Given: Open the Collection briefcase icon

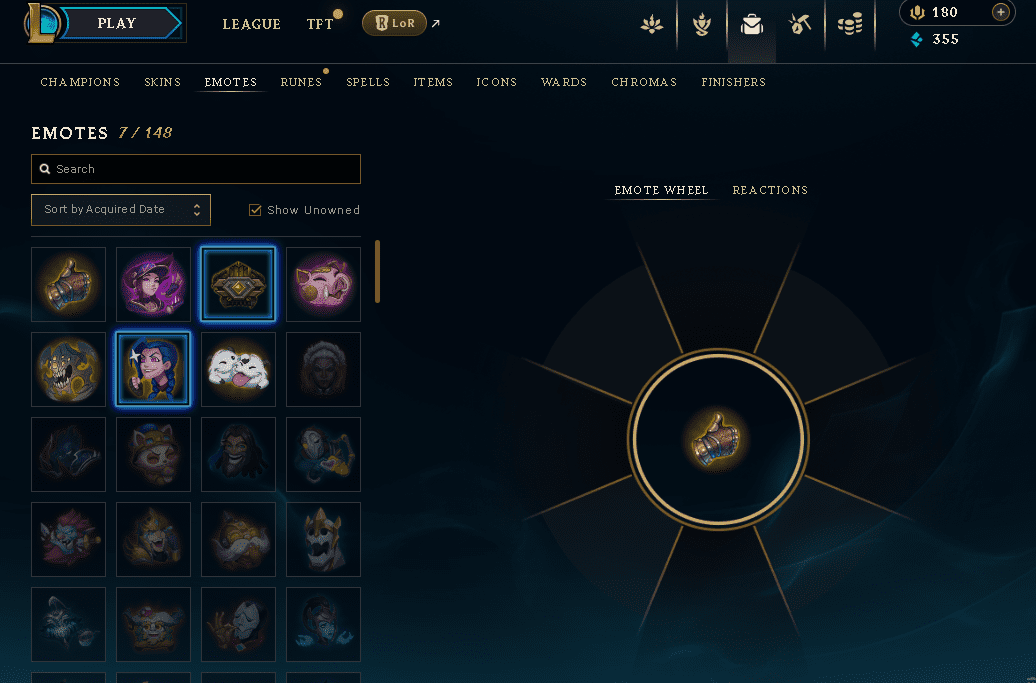Looking at the screenshot, I should click(x=751, y=25).
